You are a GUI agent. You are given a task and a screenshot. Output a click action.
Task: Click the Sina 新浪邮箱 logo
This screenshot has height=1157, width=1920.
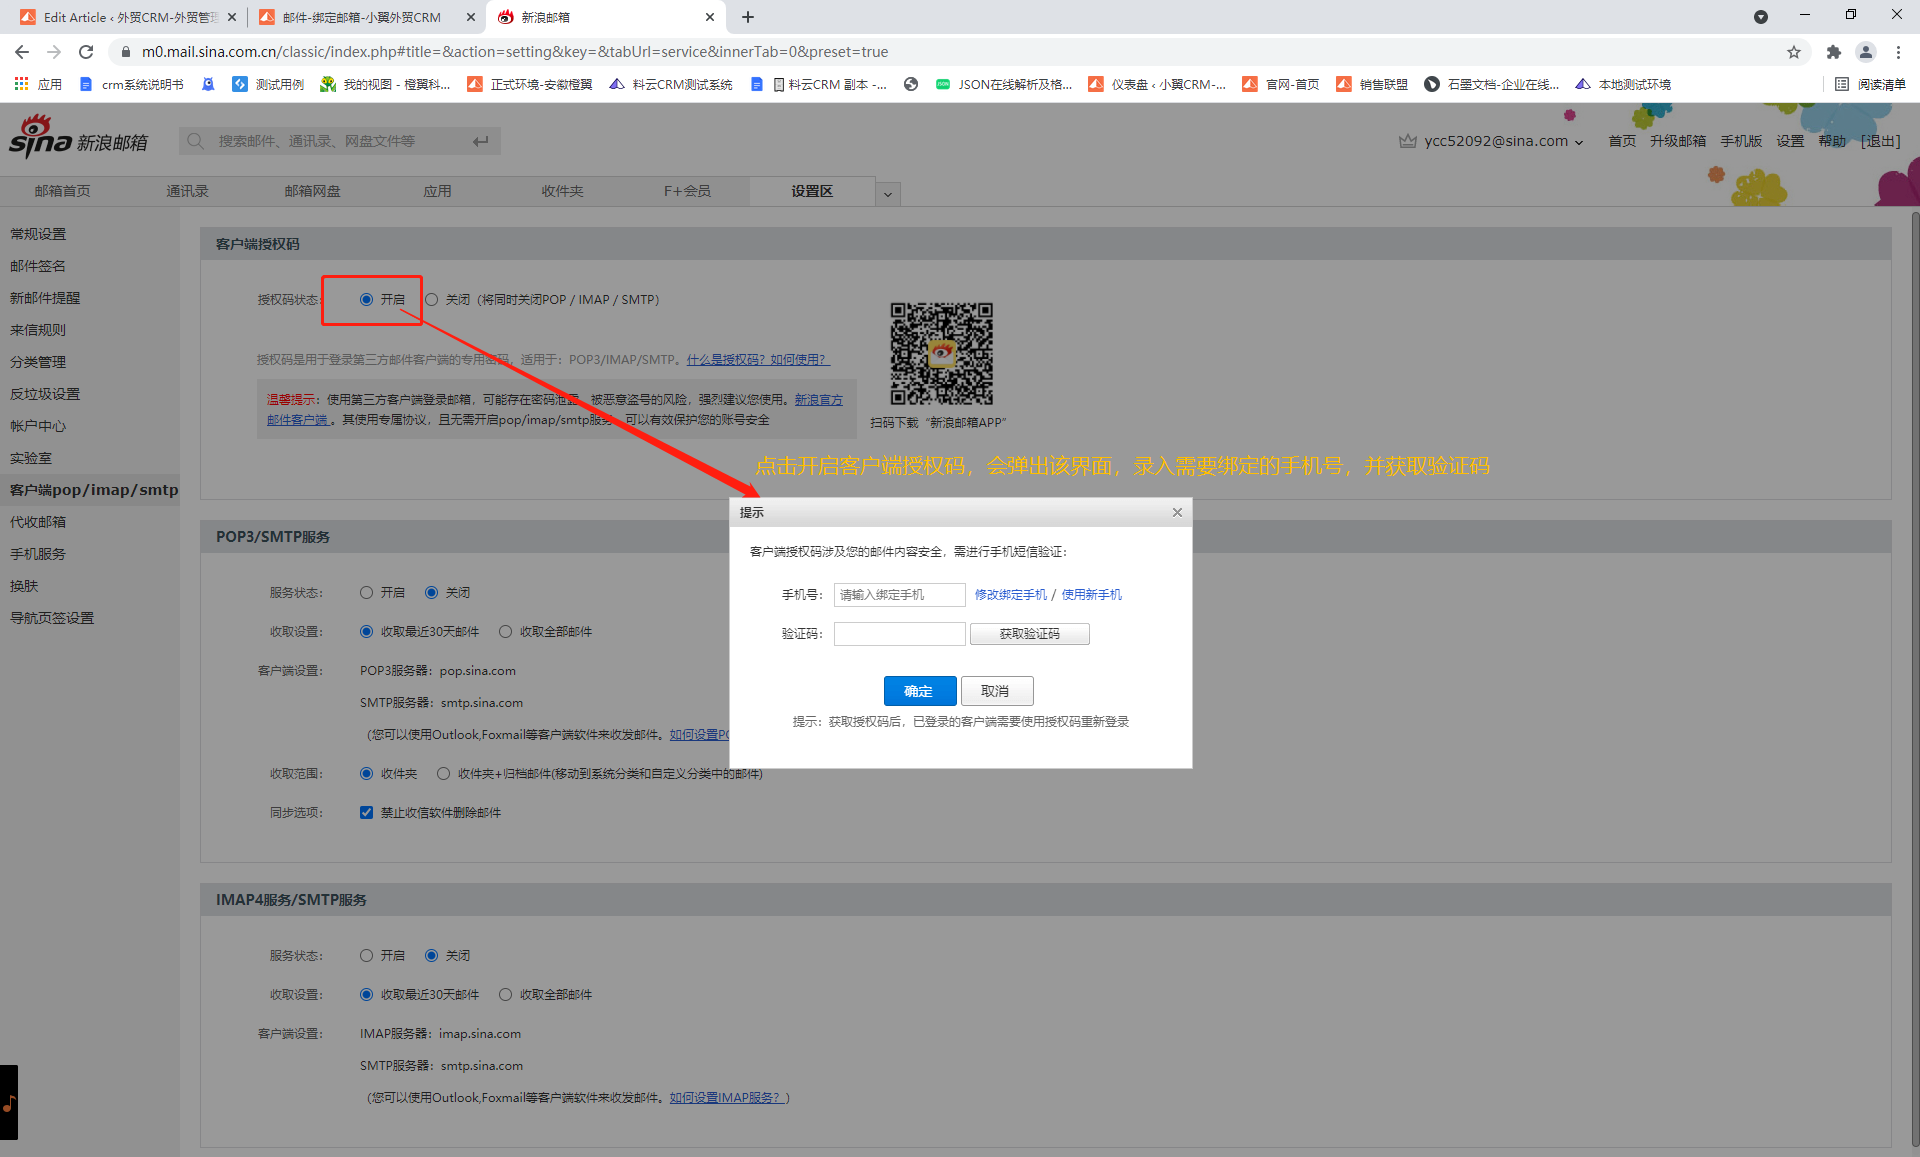(x=78, y=138)
